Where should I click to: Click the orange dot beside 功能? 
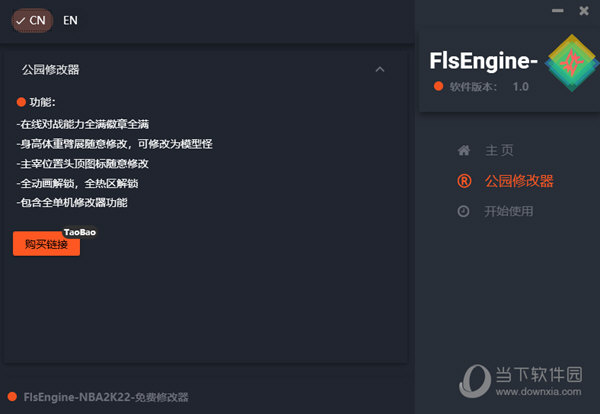pos(21,102)
